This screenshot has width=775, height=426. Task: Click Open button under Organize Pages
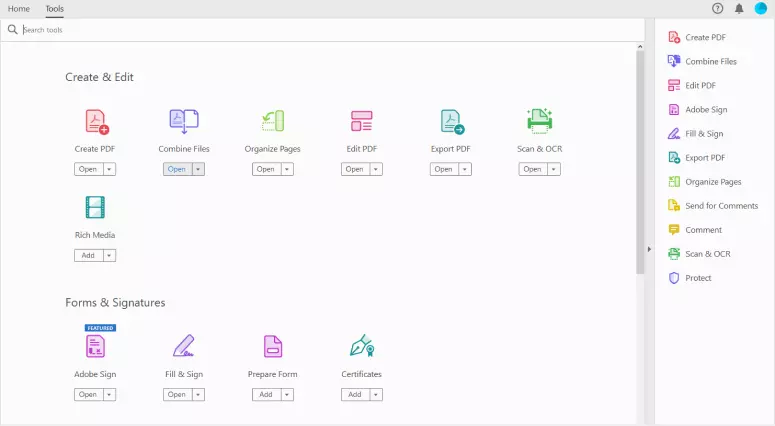(266, 169)
